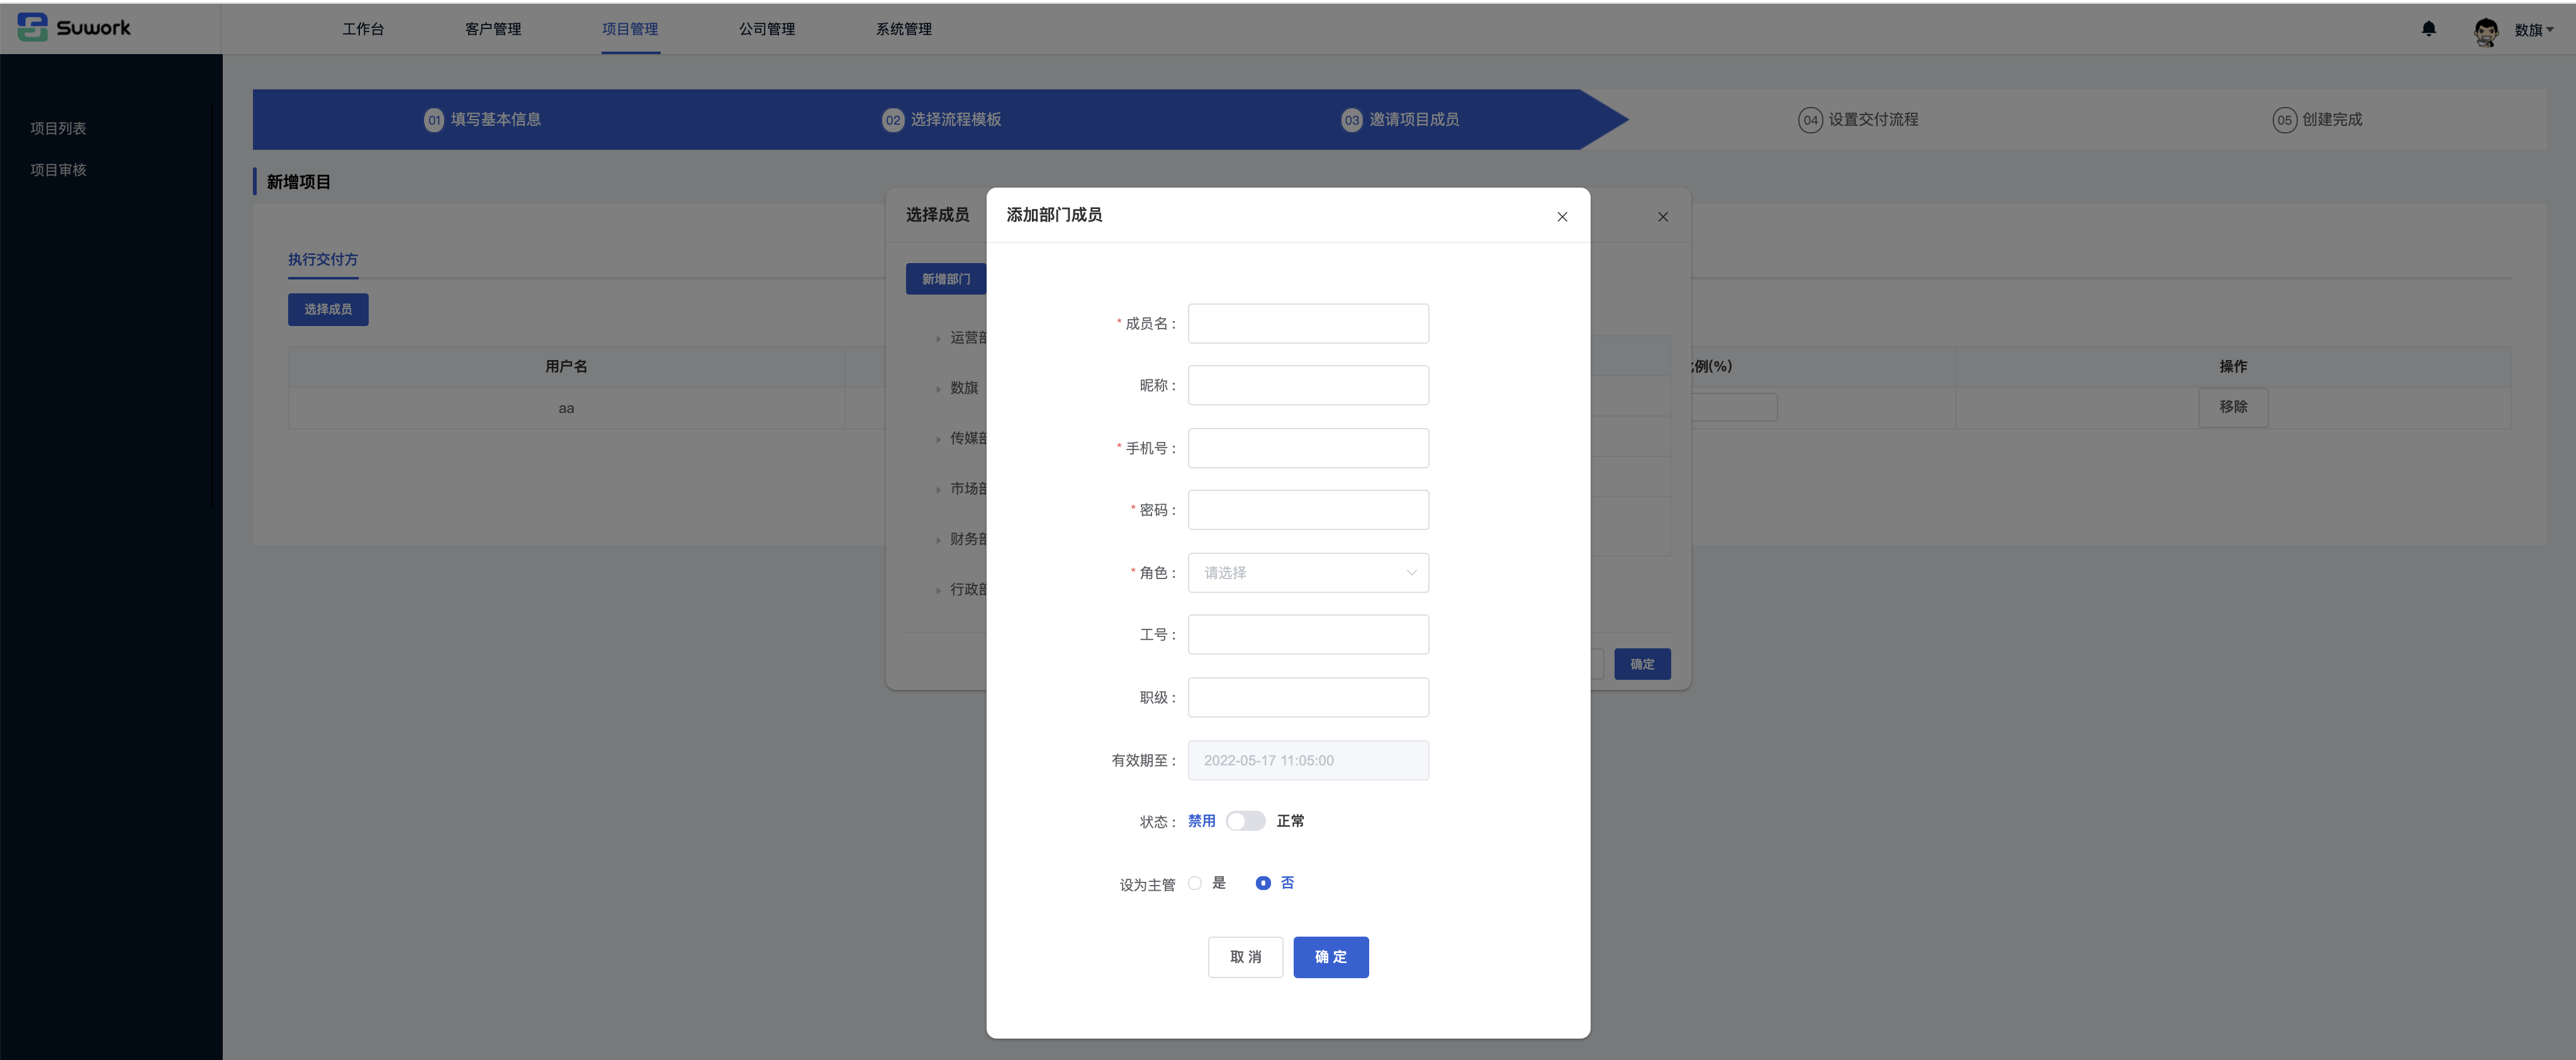This screenshot has width=2576, height=1060.
Task: Click 确定 in 选择成员 dialog
Action: [x=1642, y=664]
